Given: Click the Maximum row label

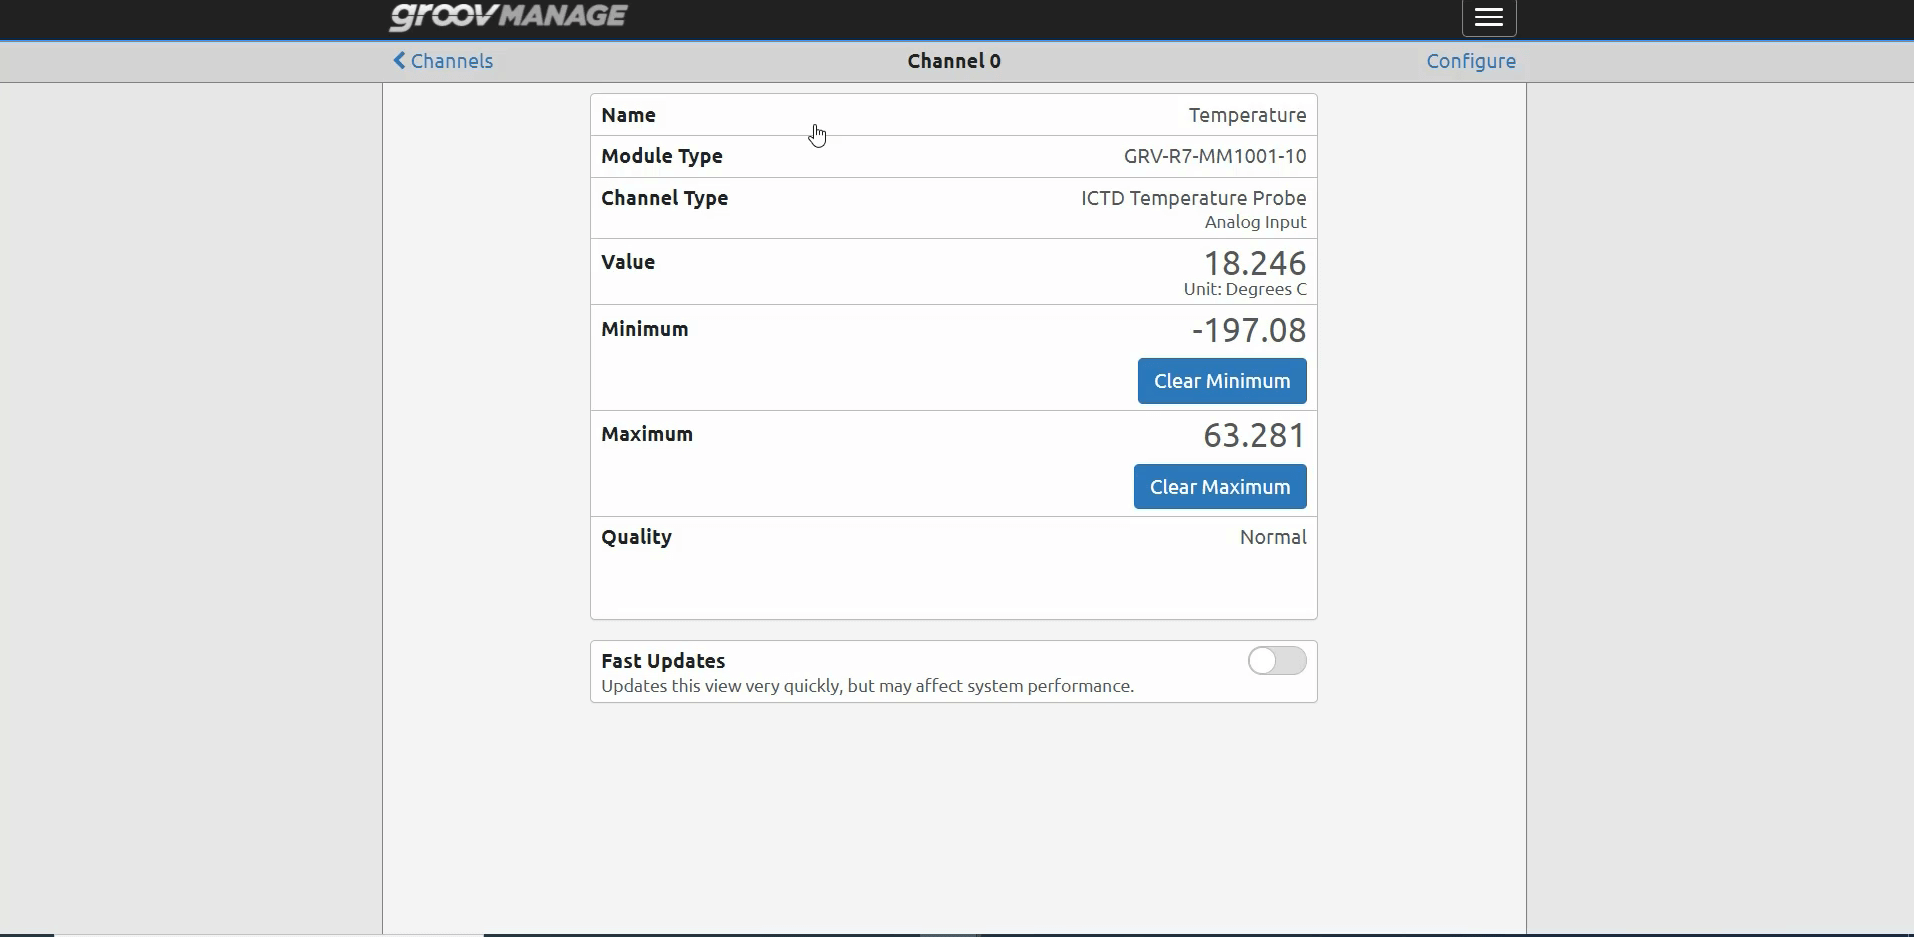Looking at the screenshot, I should (x=647, y=434).
